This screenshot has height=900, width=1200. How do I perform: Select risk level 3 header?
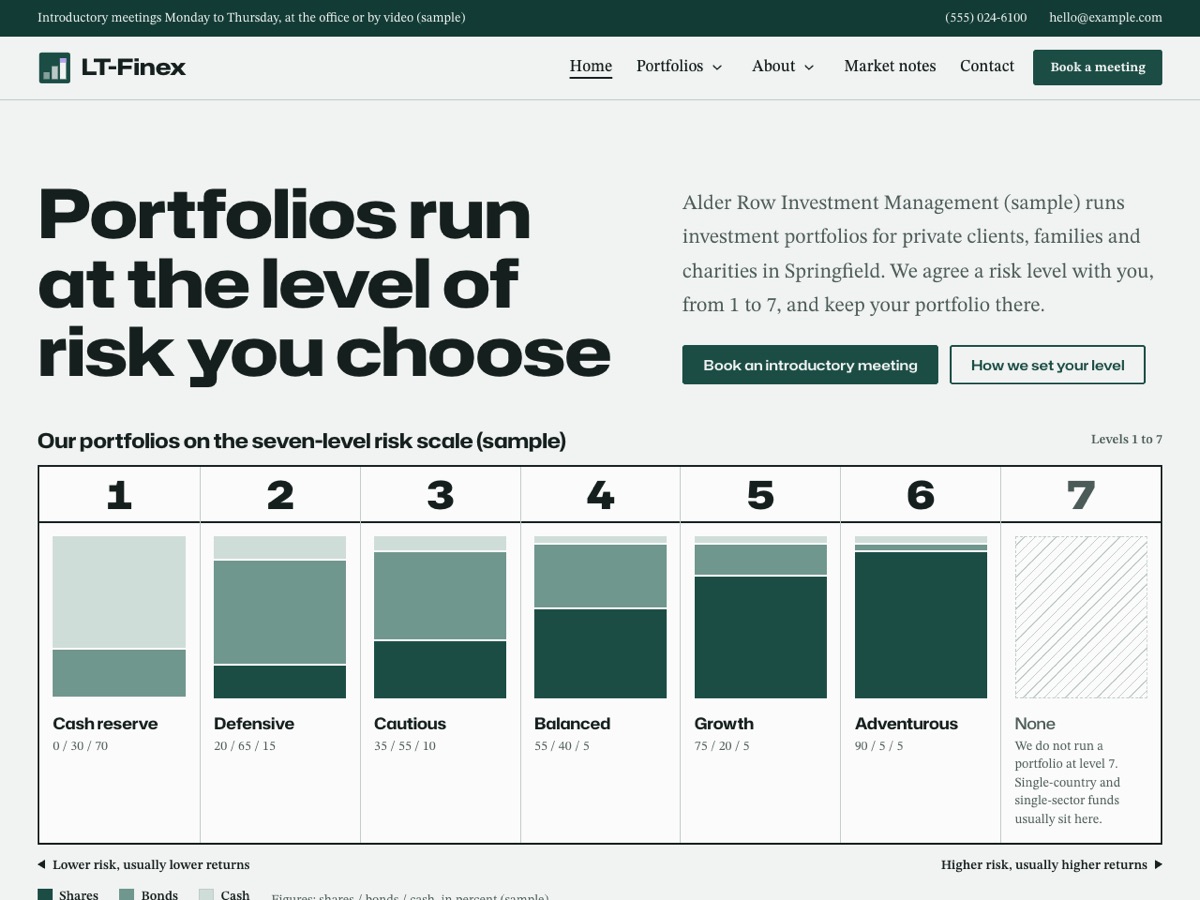tap(440, 494)
